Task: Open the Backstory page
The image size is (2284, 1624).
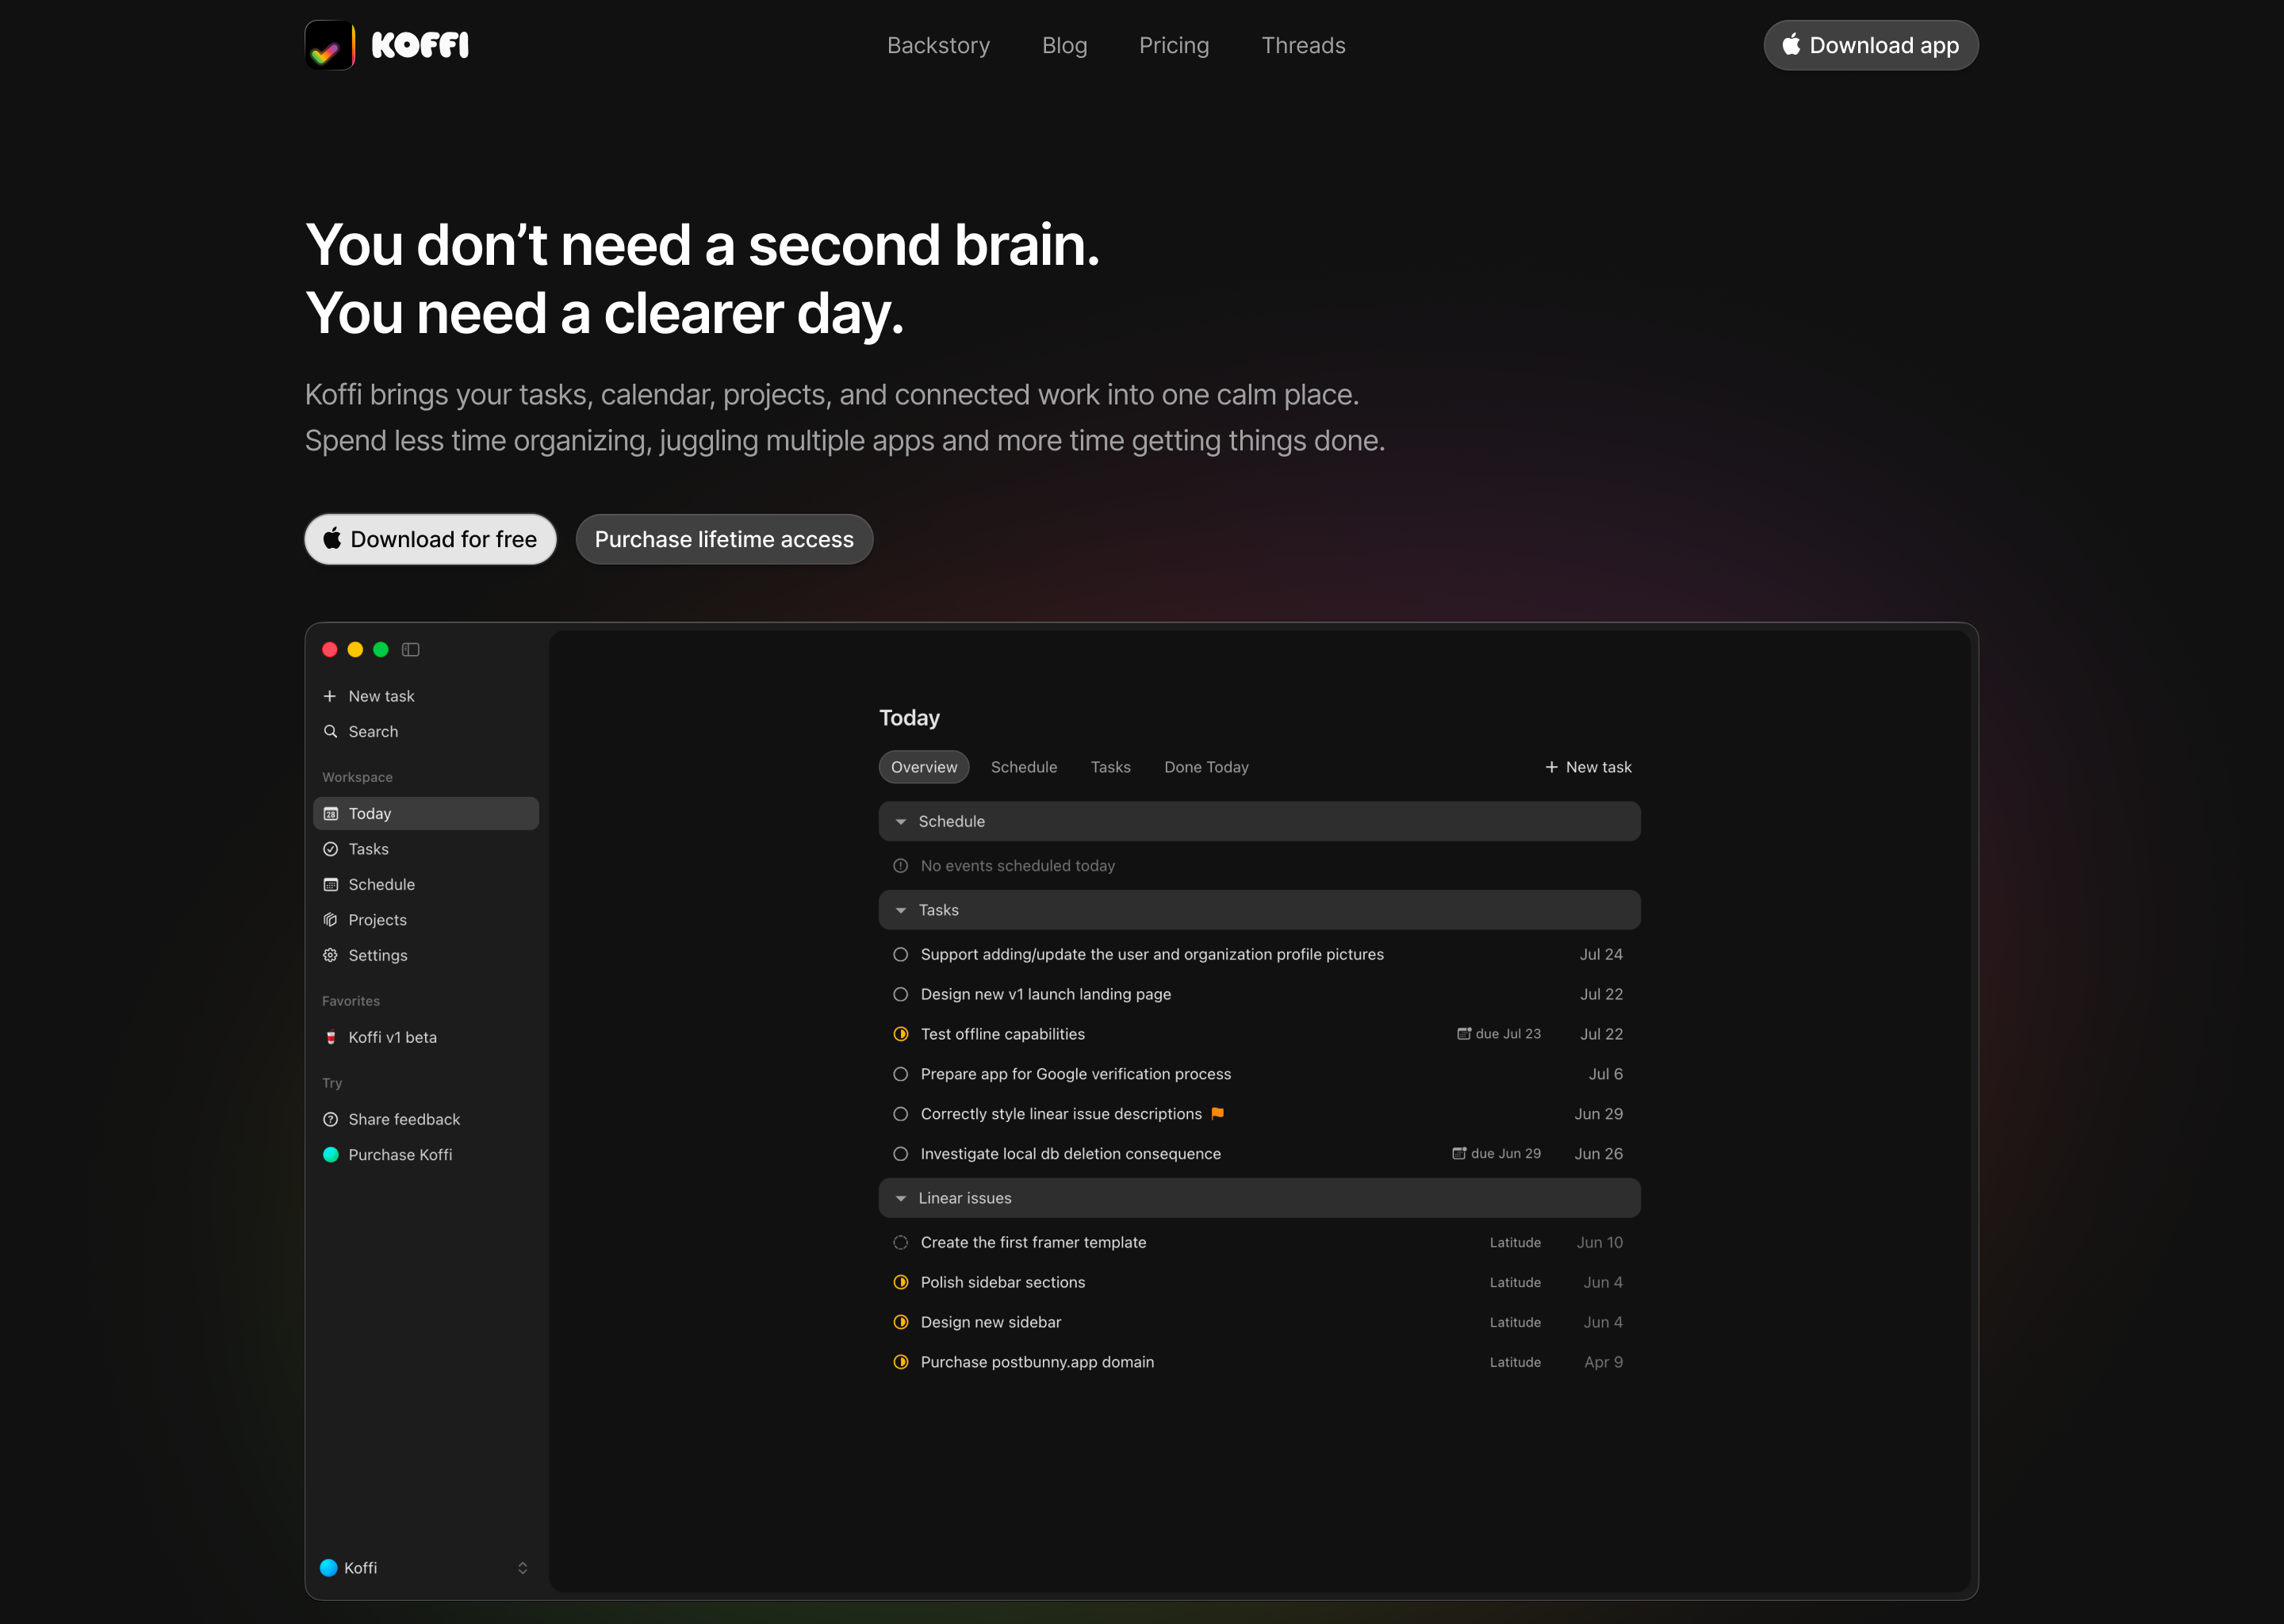Action: 938,45
